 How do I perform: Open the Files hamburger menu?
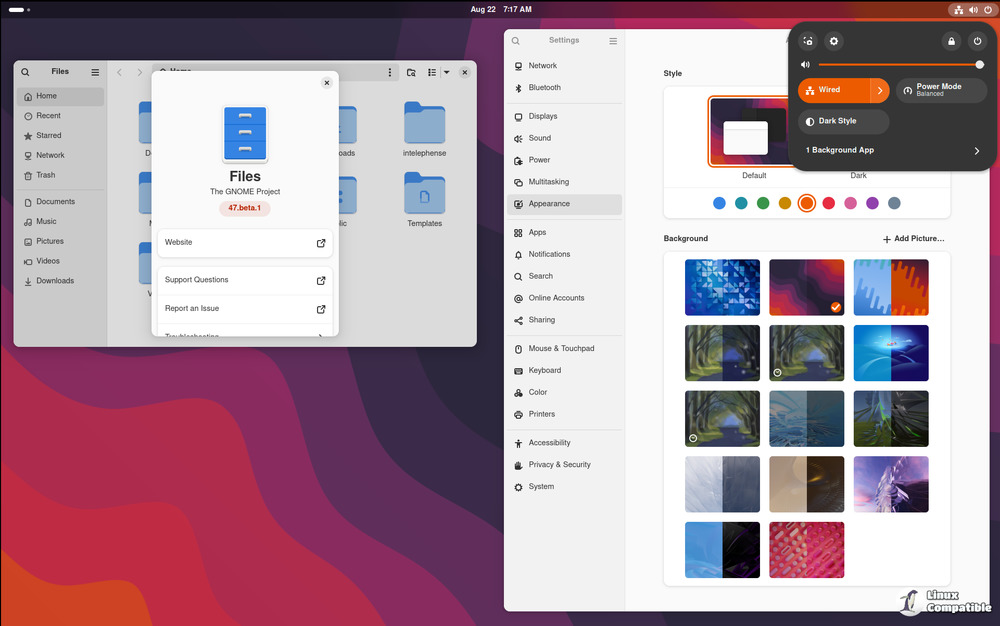coord(95,72)
